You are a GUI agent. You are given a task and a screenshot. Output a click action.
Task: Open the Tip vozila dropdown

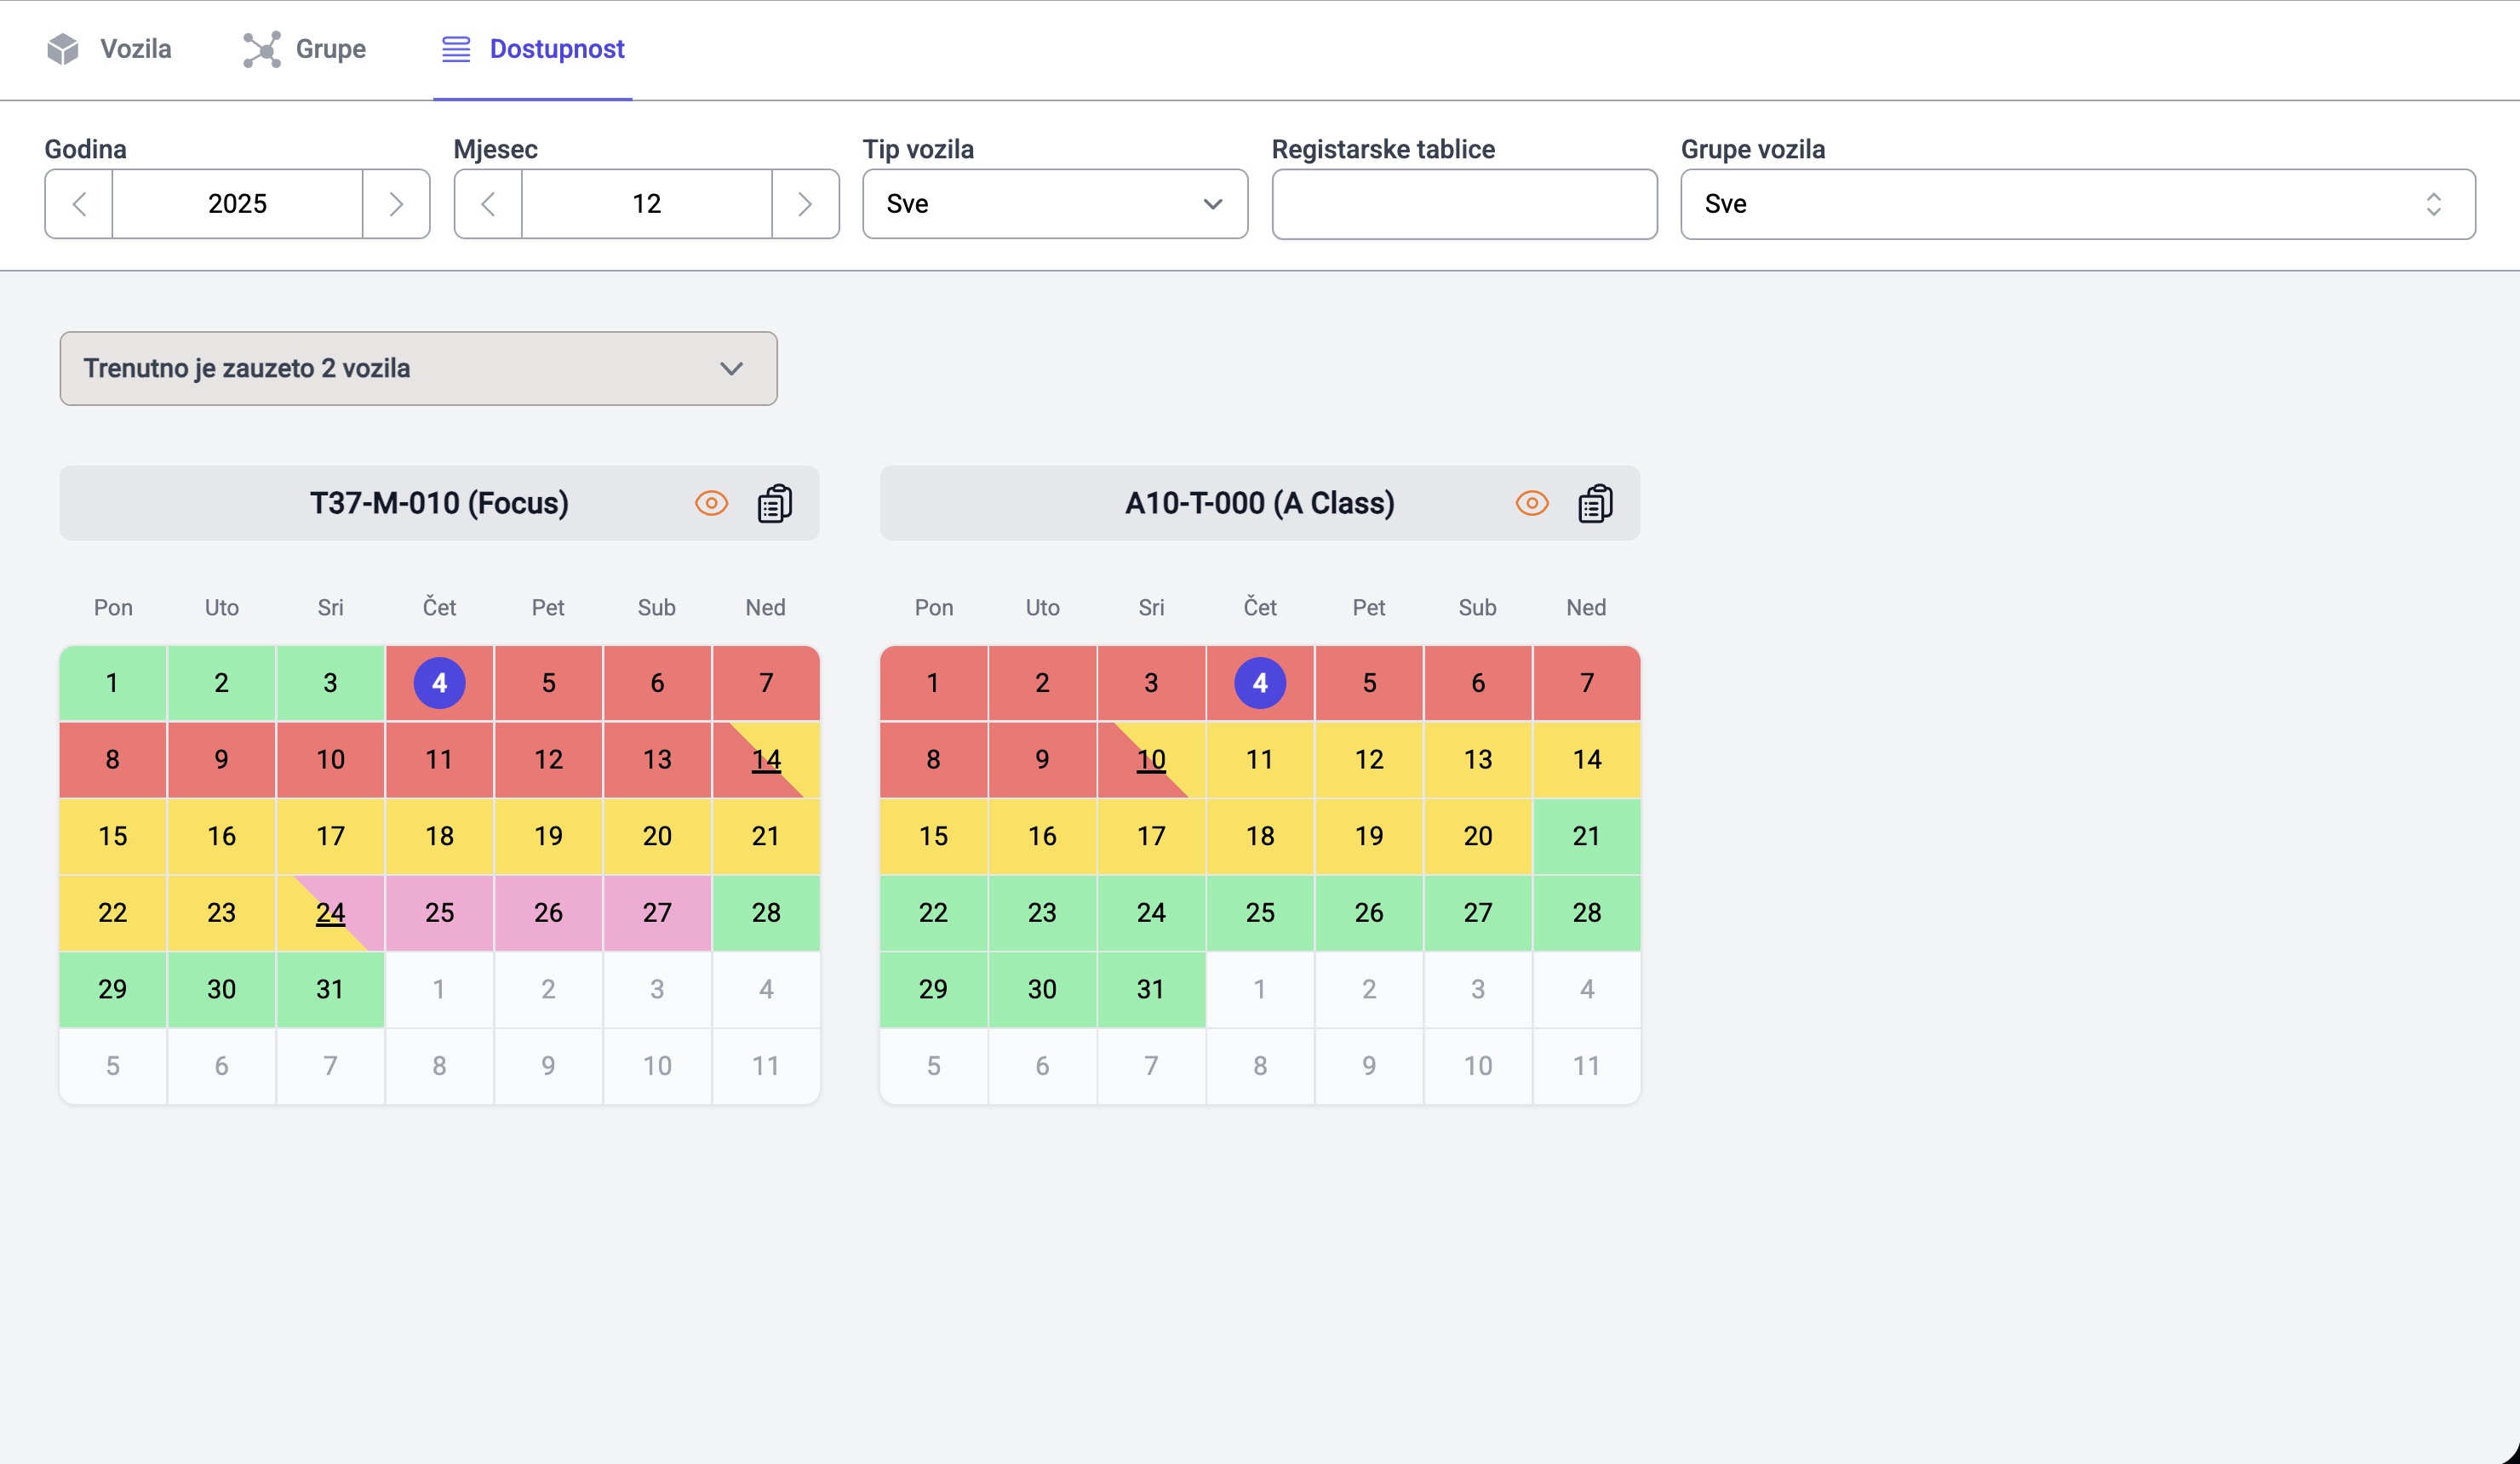(1054, 204)
